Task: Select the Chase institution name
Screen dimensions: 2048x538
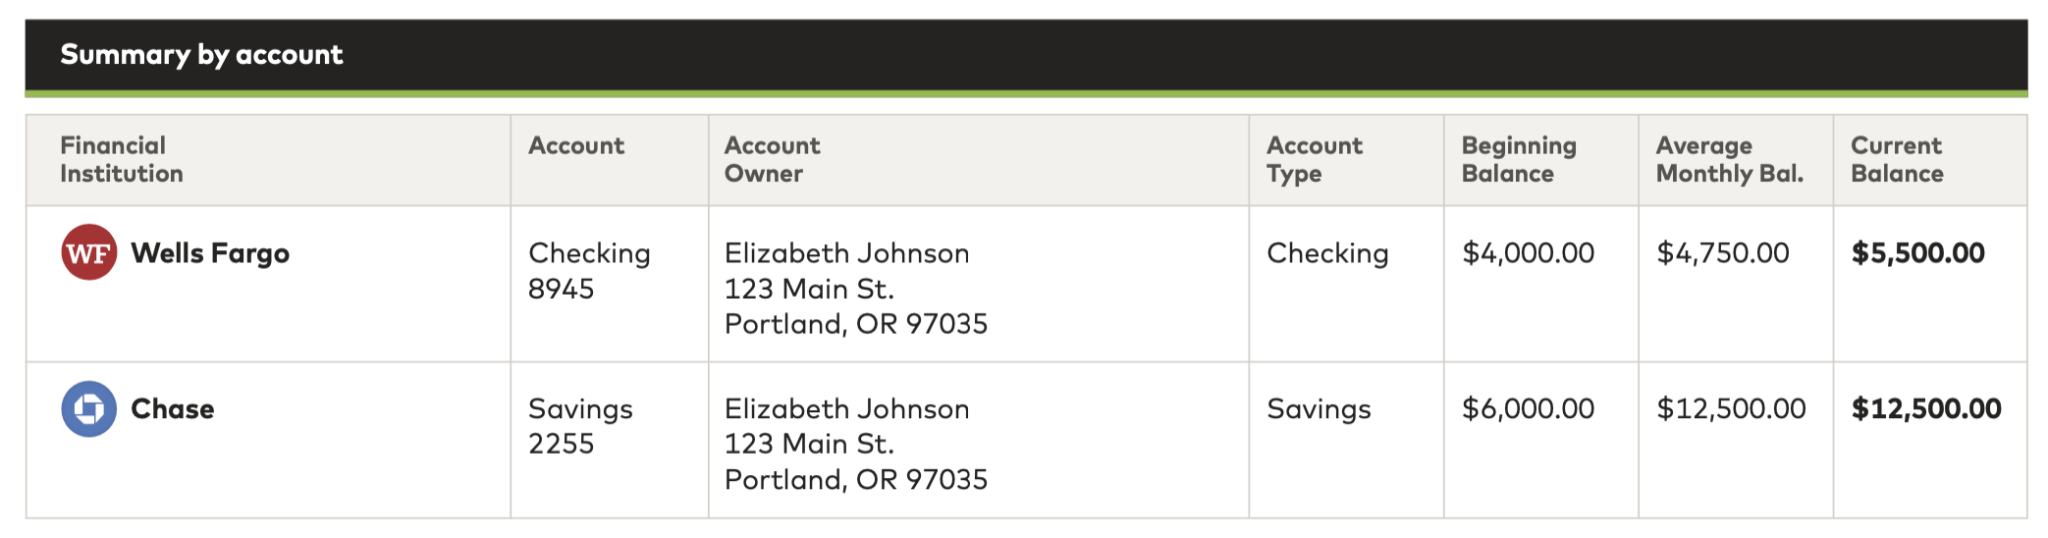Action: 172,408
